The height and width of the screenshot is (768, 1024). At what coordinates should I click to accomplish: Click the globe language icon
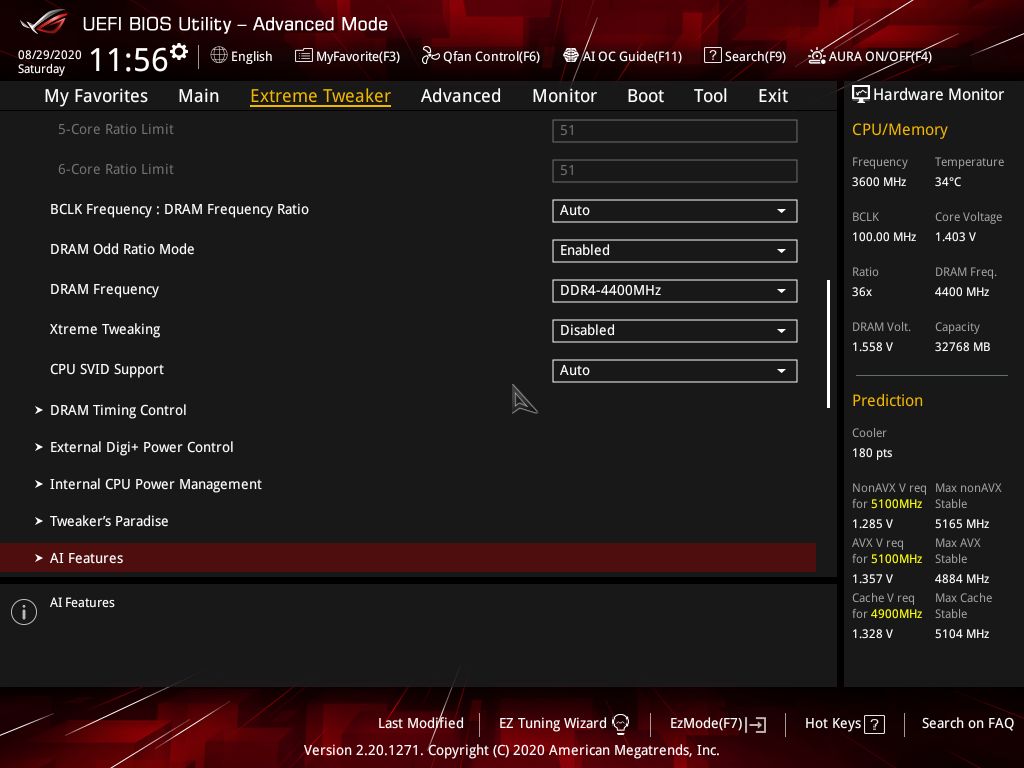pyautogui.click(x=219, y=55)
